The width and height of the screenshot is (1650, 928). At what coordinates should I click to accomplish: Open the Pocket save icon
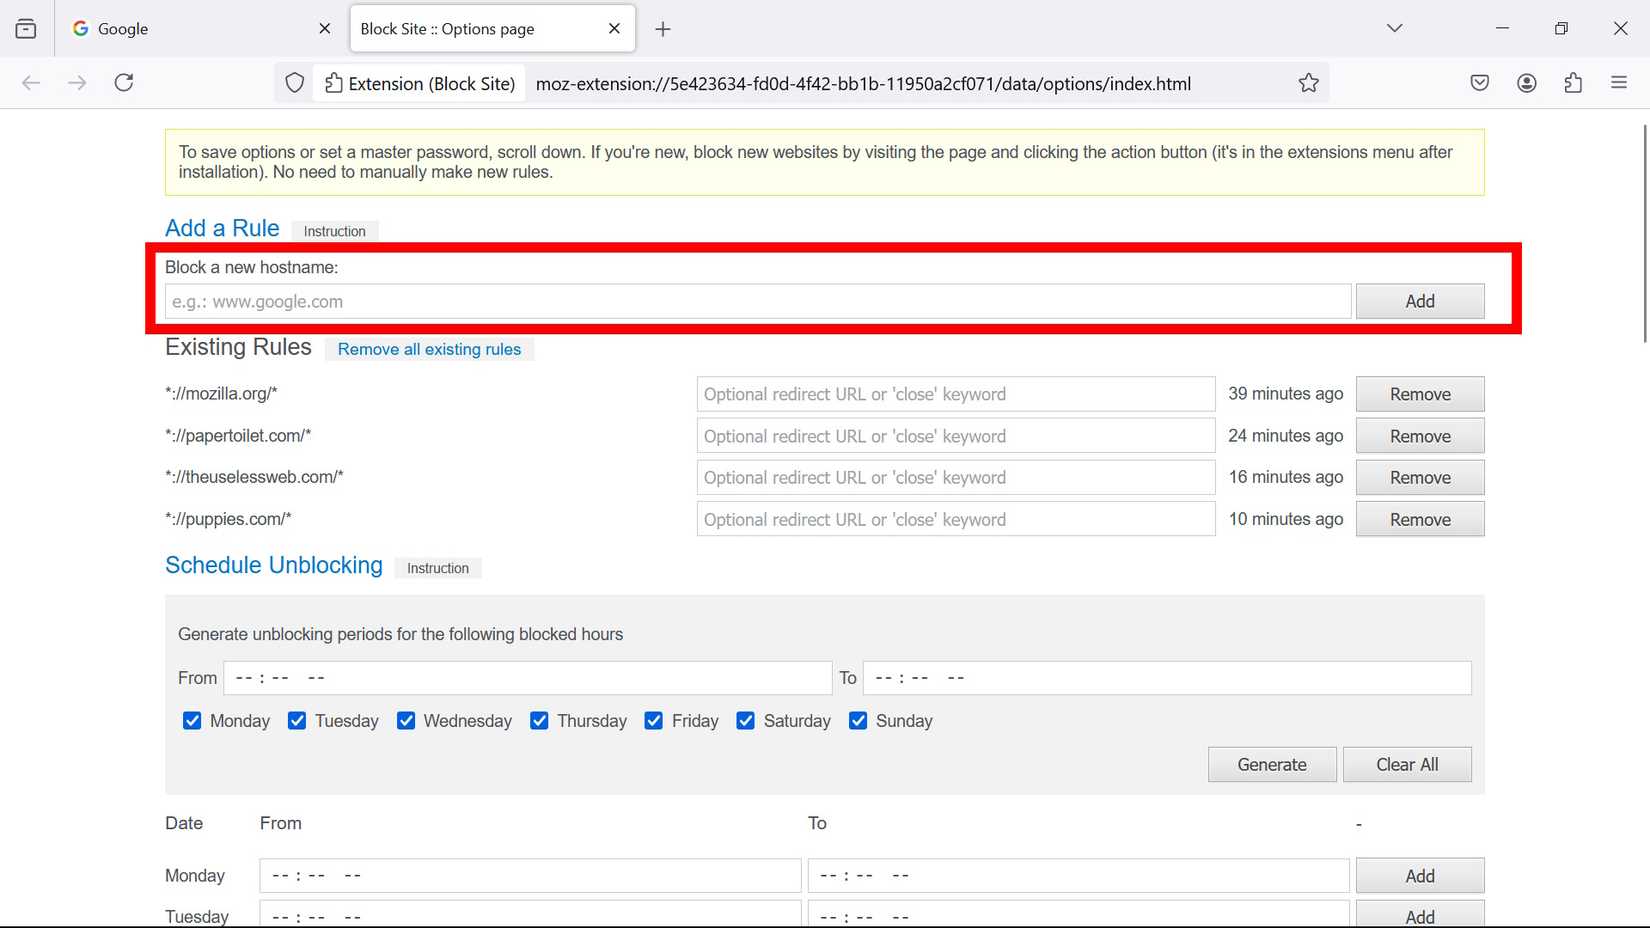[x=1480, y=83]
